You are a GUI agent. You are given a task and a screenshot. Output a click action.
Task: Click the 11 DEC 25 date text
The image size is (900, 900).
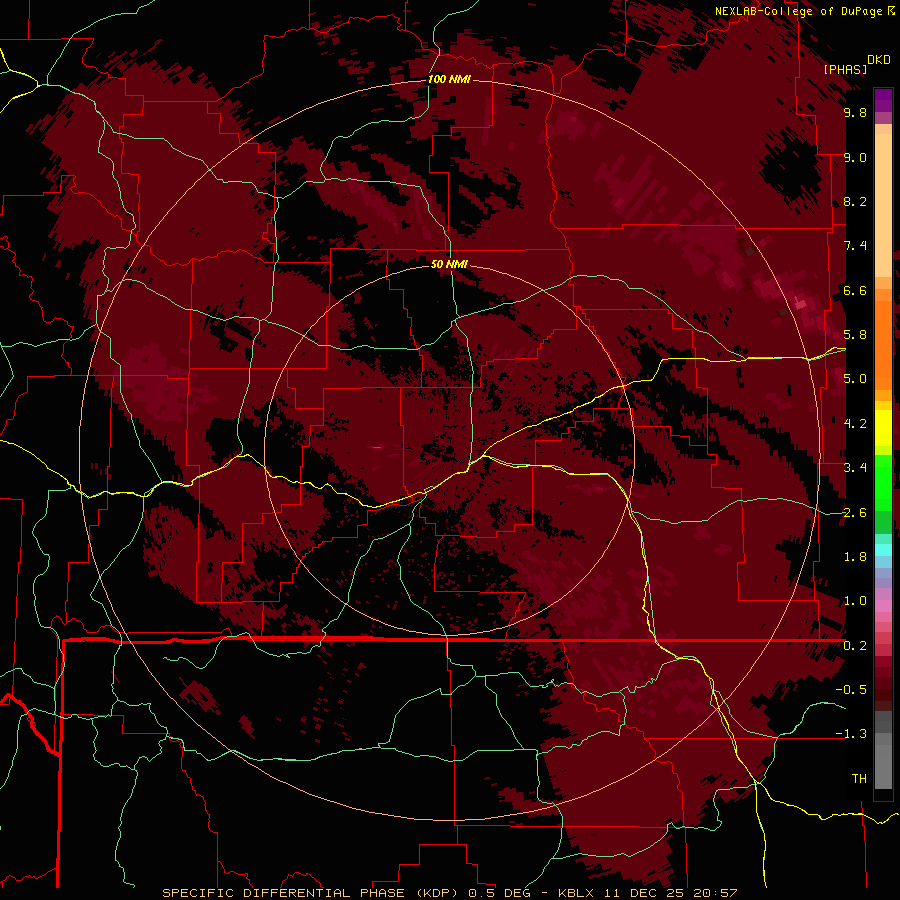(645, 893)
